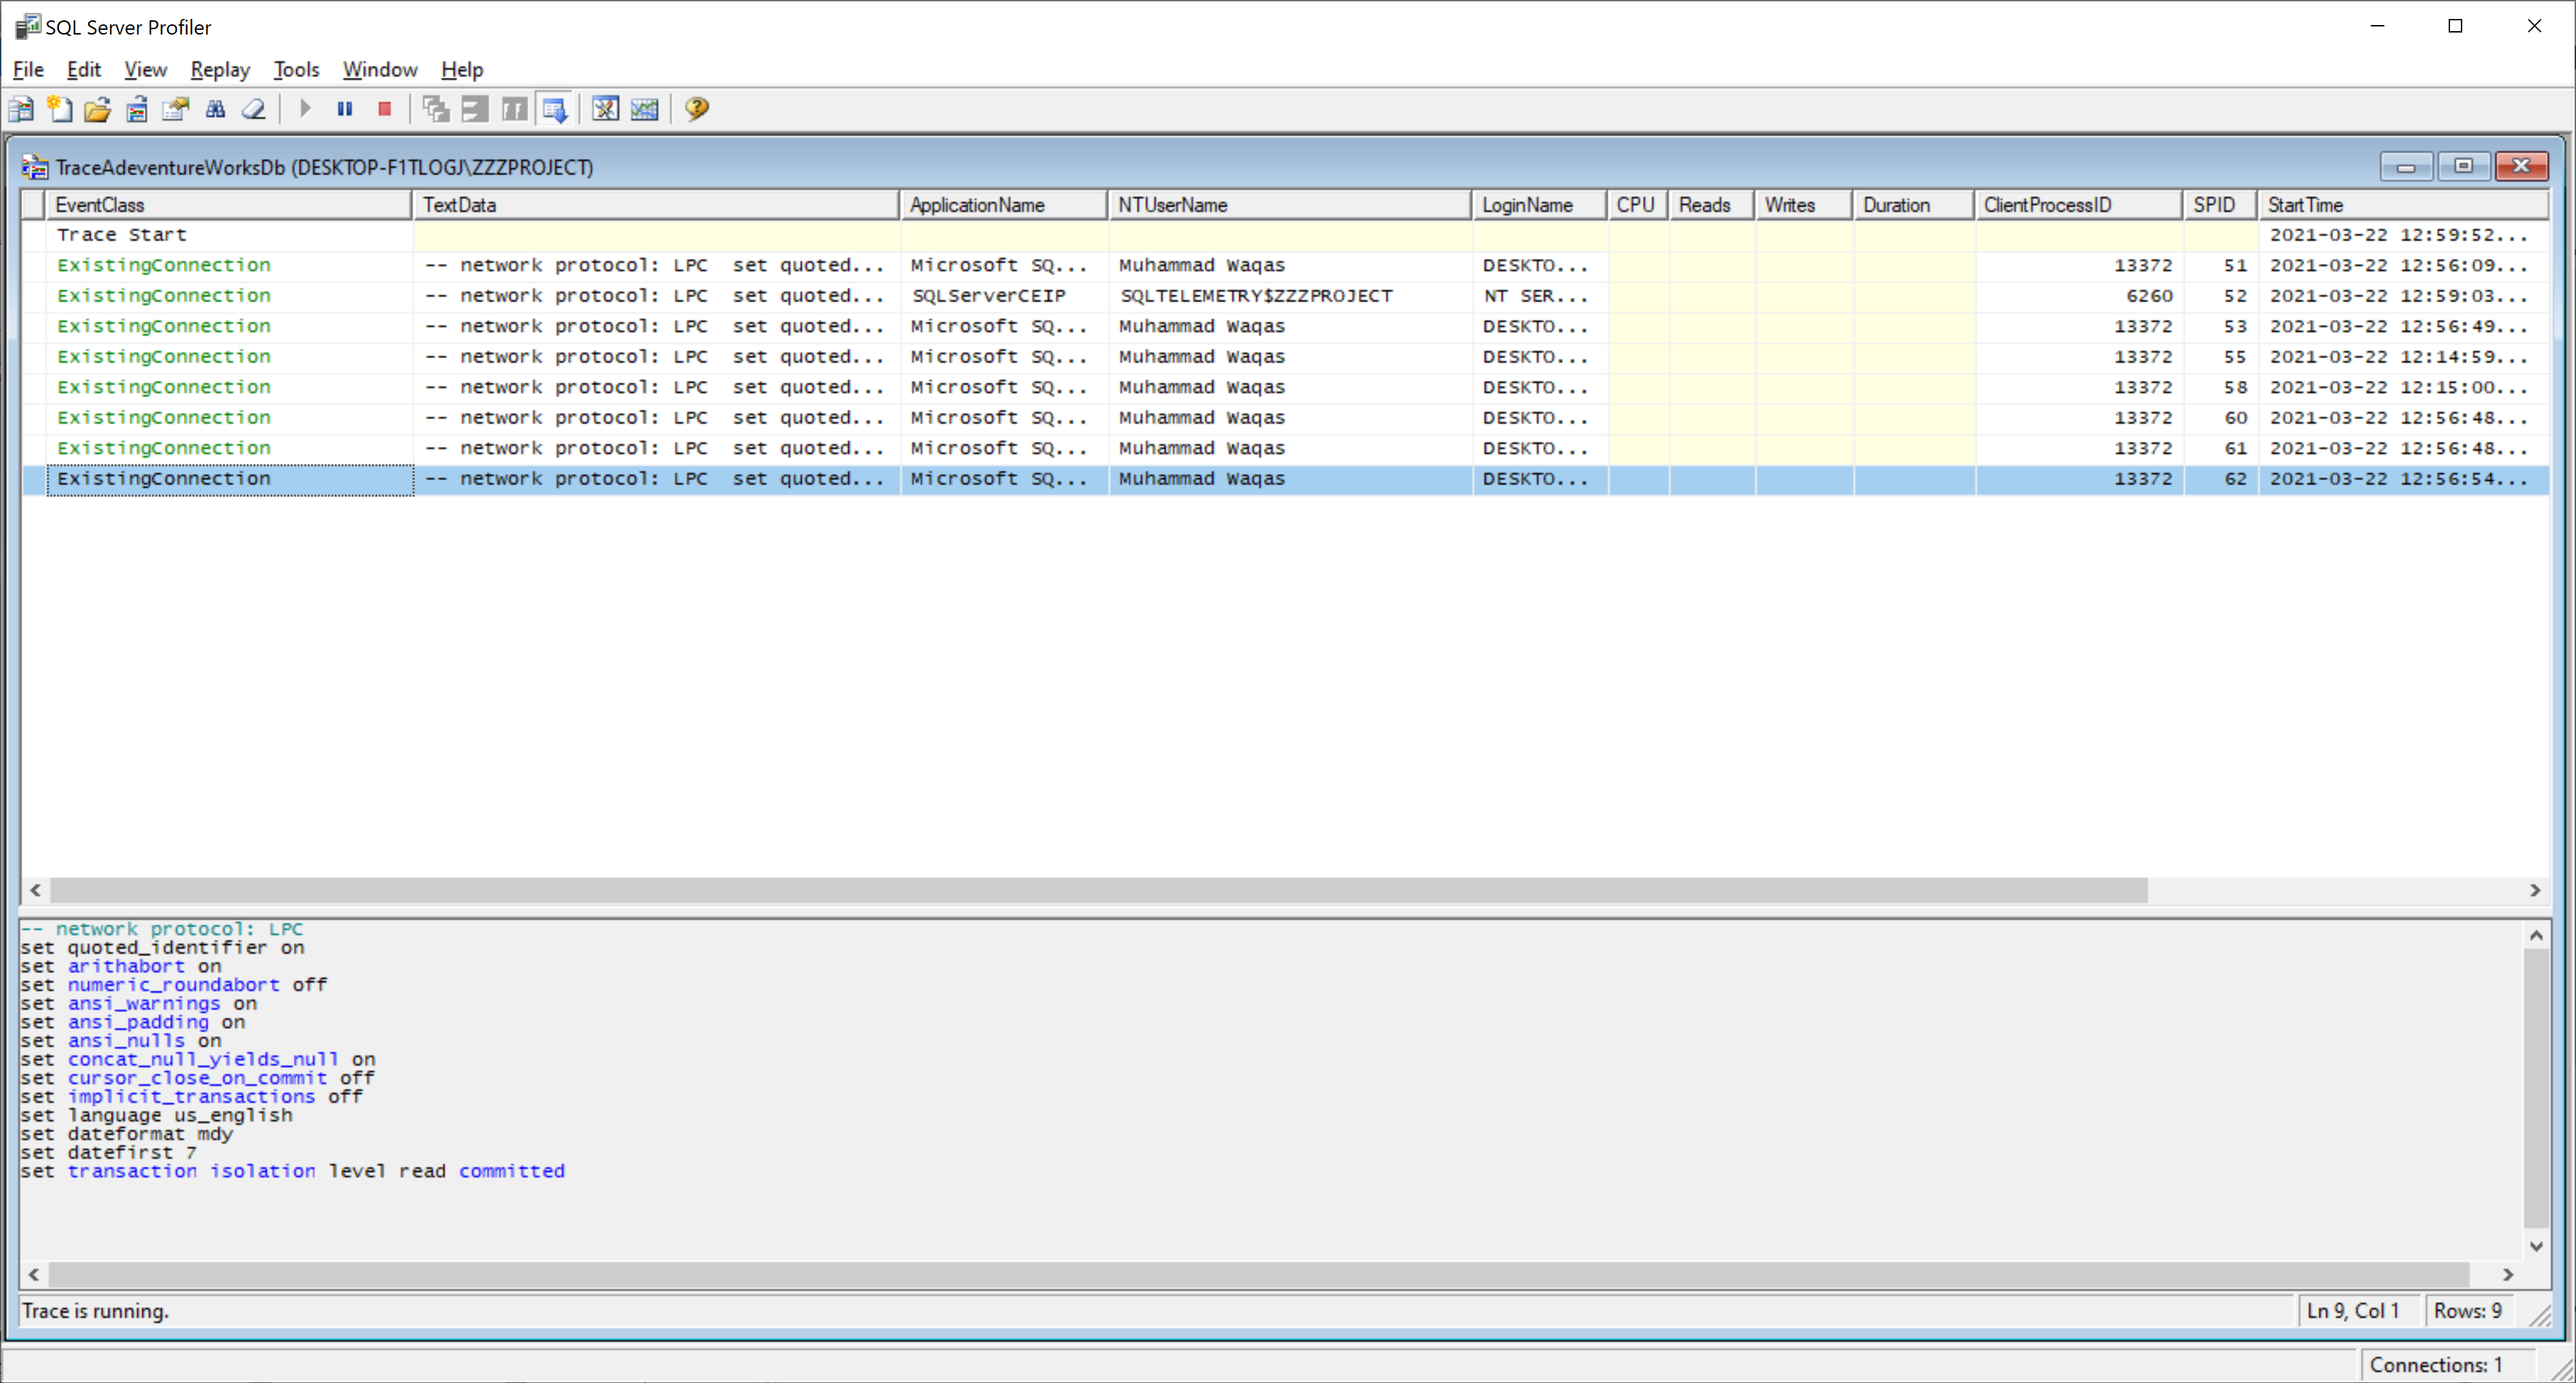Toggle the Auto Scroll Window button
The width and height of the screenshot is (2576, 1383).
555,109
